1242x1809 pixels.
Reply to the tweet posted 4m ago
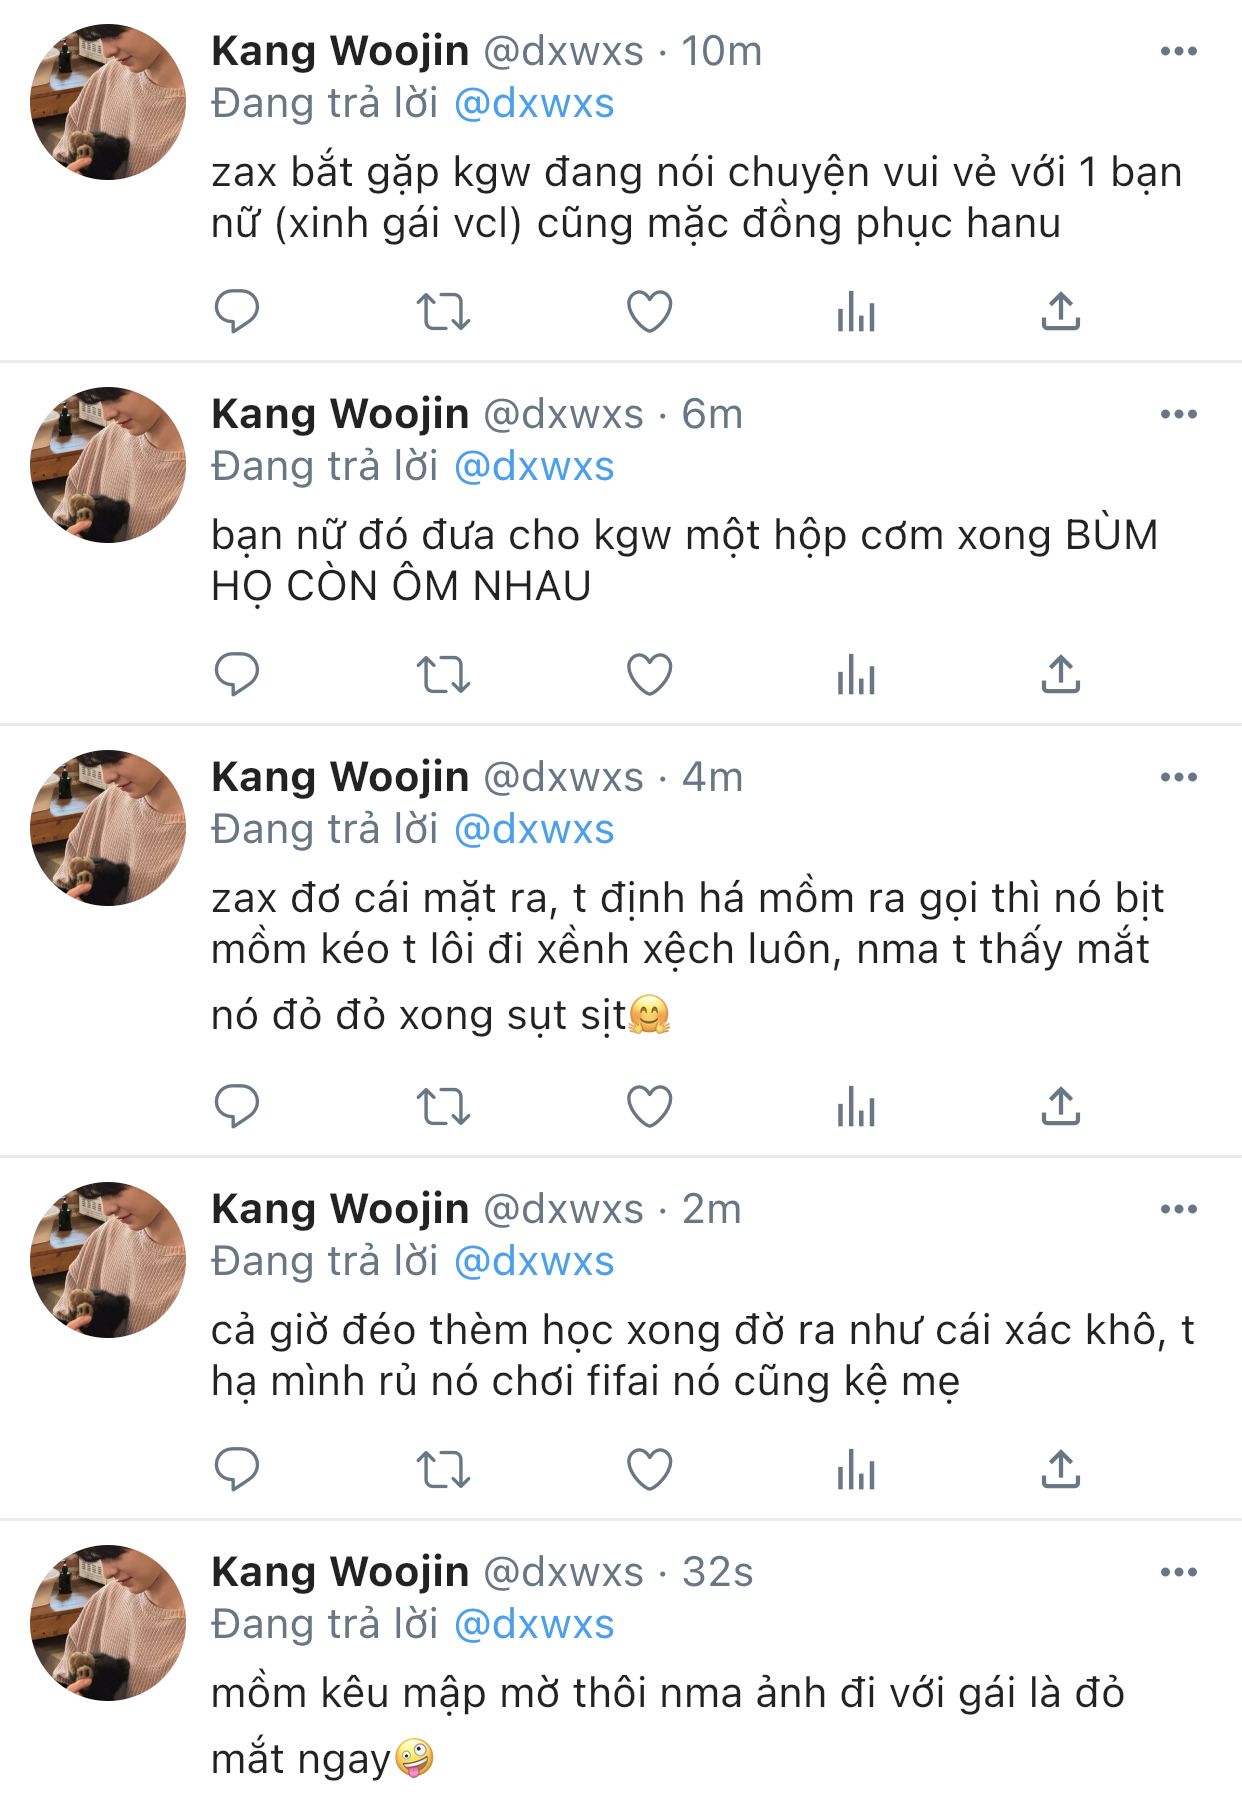coord(237,1107)
